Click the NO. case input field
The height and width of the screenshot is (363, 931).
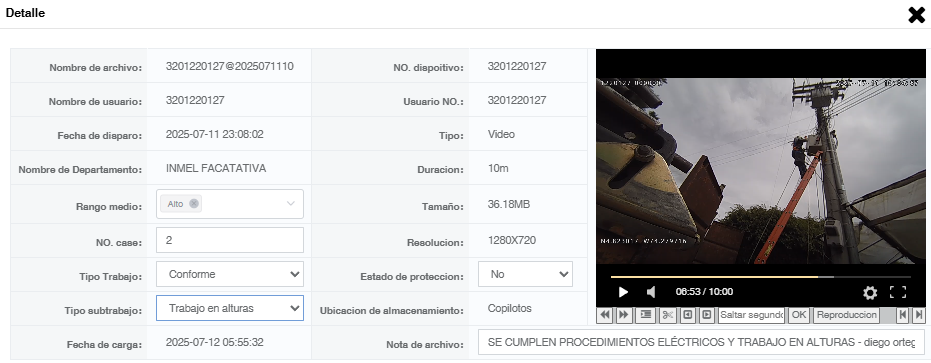click(230, 240)
